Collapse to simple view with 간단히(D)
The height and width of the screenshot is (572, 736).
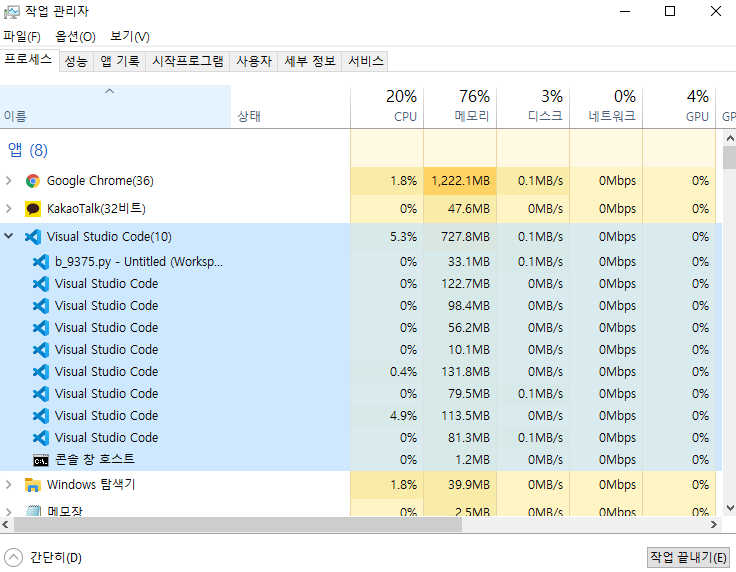click(43, 557)
